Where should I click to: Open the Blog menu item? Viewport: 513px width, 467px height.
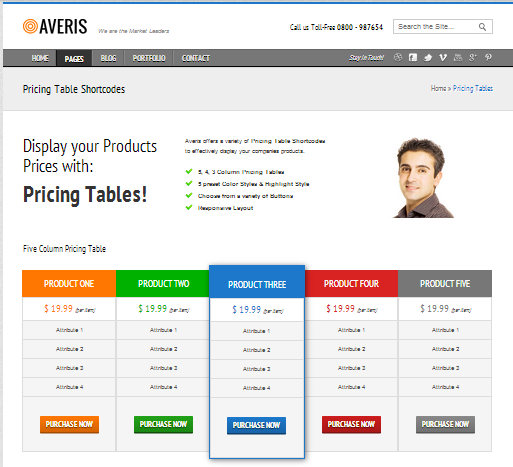coord(108,58)
